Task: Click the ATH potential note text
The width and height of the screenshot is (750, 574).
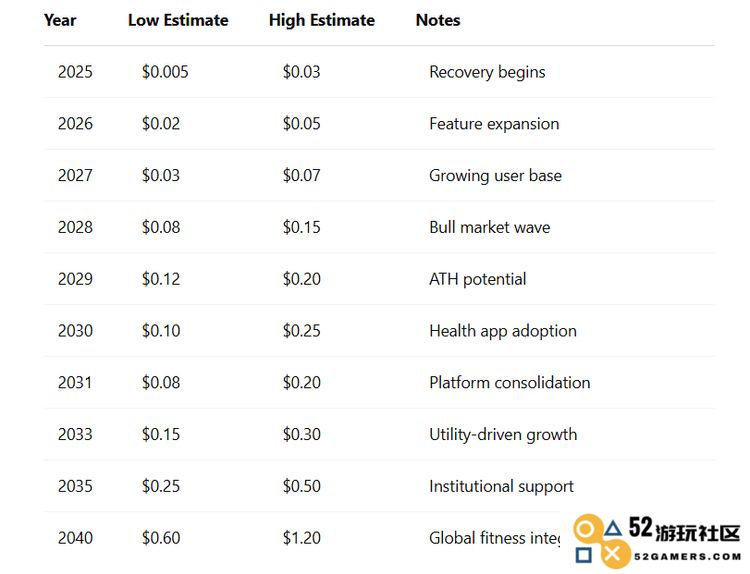Action: [x=477, y=279]
